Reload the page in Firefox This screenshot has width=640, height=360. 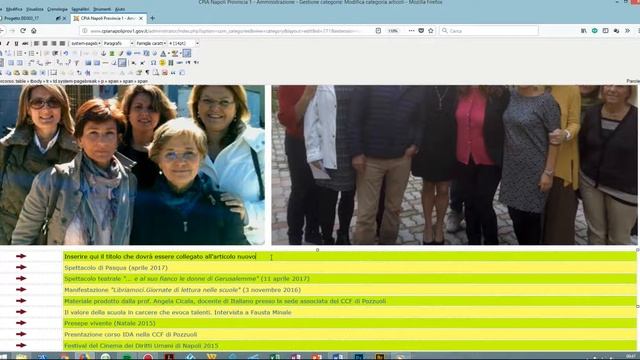click(23, 31)
